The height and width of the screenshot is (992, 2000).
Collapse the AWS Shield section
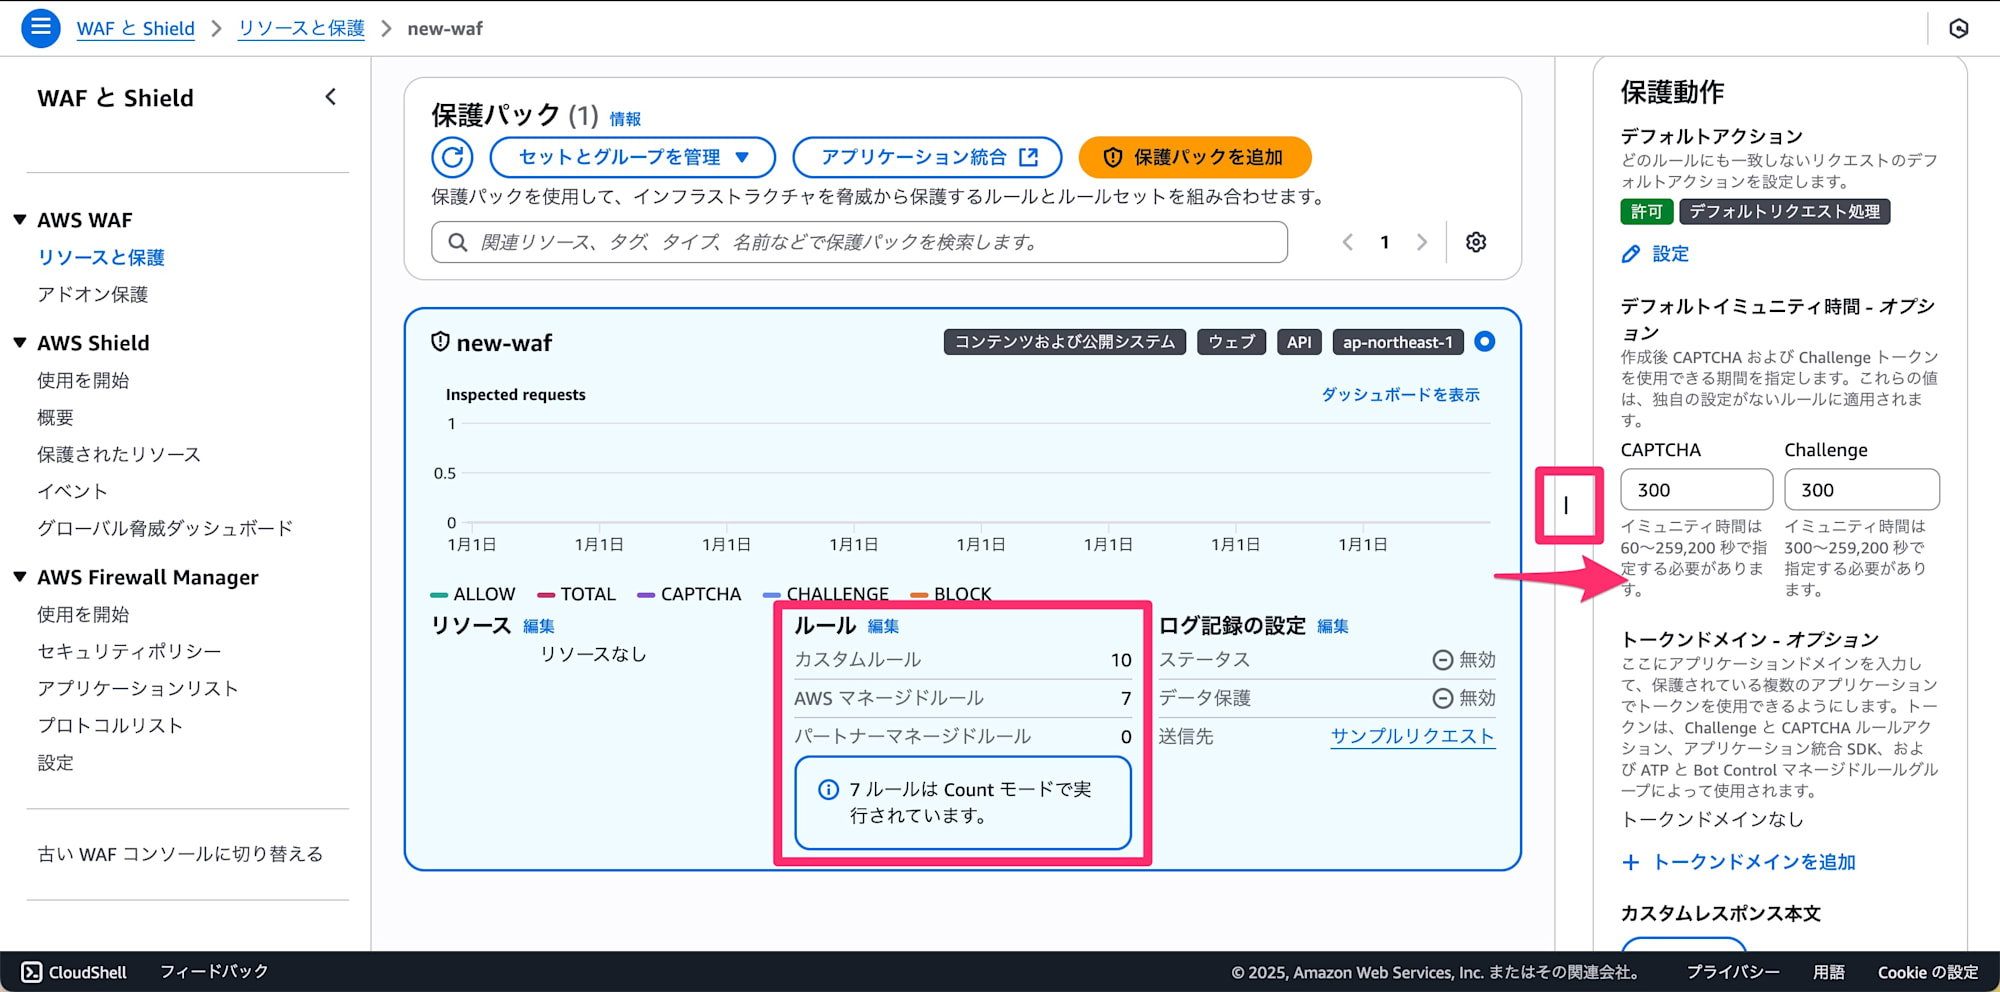pos(19,343)
